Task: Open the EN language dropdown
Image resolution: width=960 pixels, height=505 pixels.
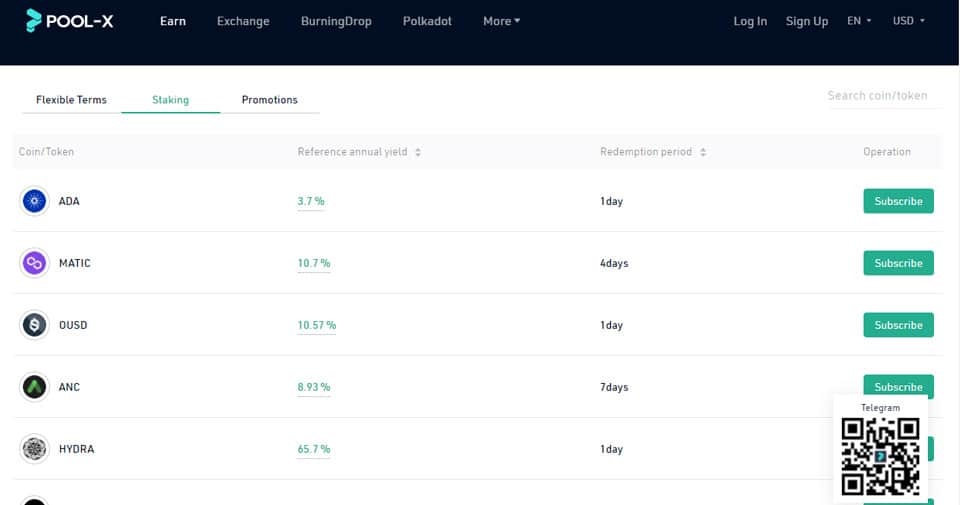Action: tap(859, 21)
